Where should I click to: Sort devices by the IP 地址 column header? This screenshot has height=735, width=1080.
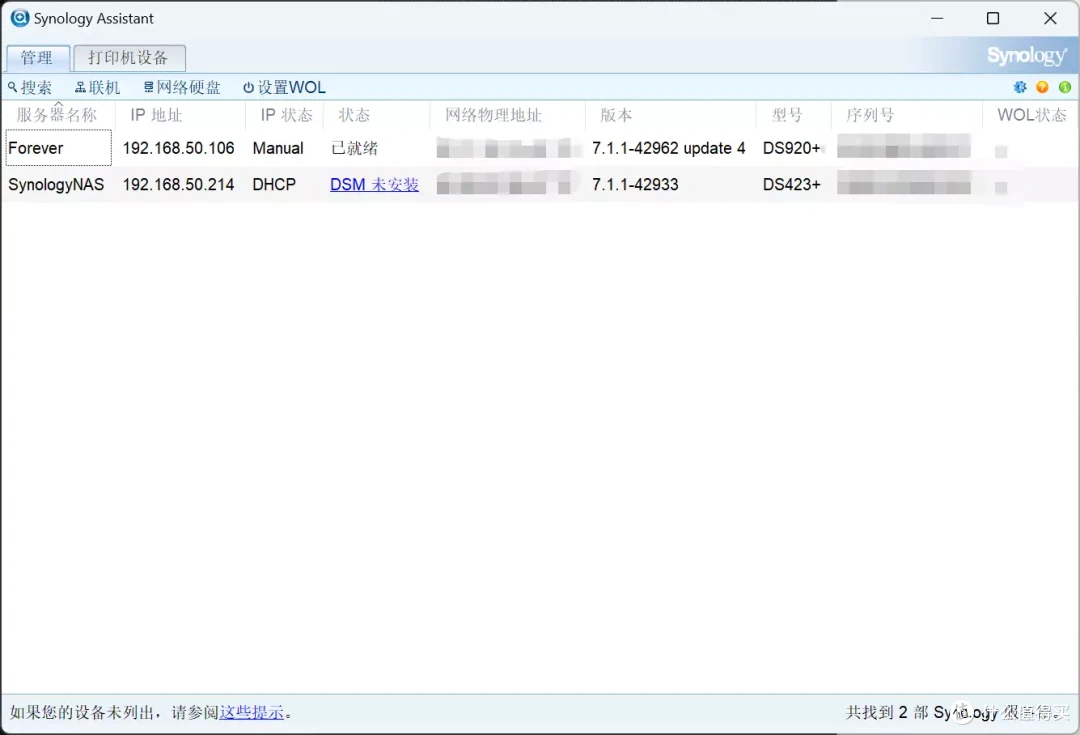(x=155, y=114)
